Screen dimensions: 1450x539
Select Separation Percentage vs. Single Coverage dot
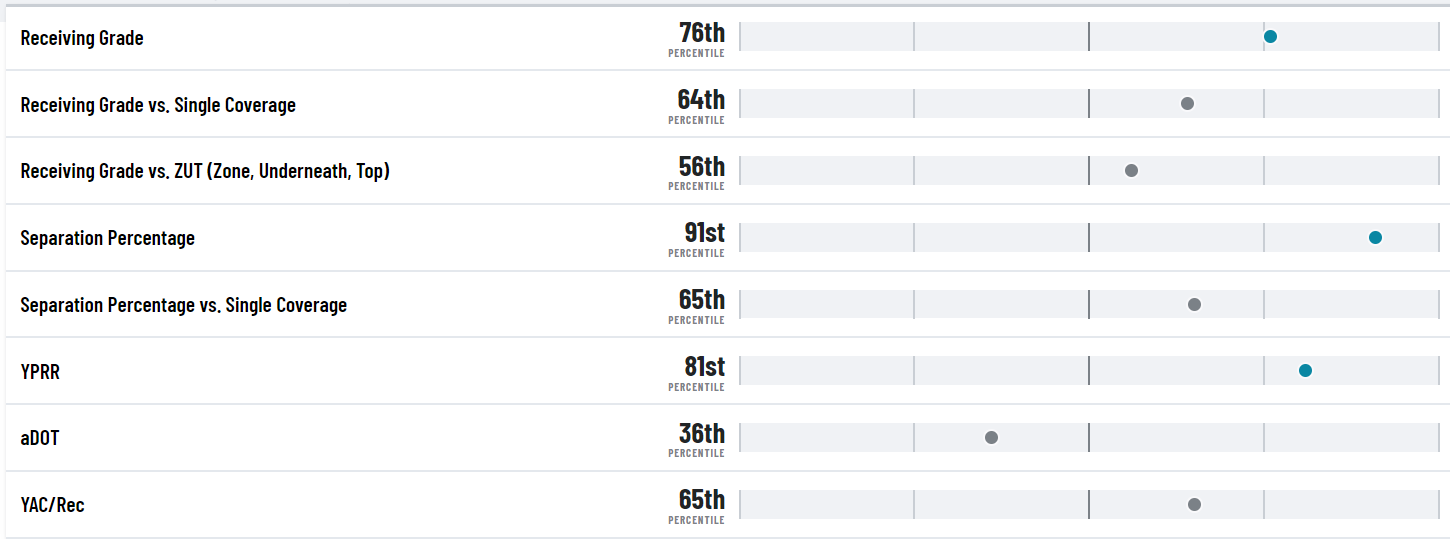click(1194, 304)
